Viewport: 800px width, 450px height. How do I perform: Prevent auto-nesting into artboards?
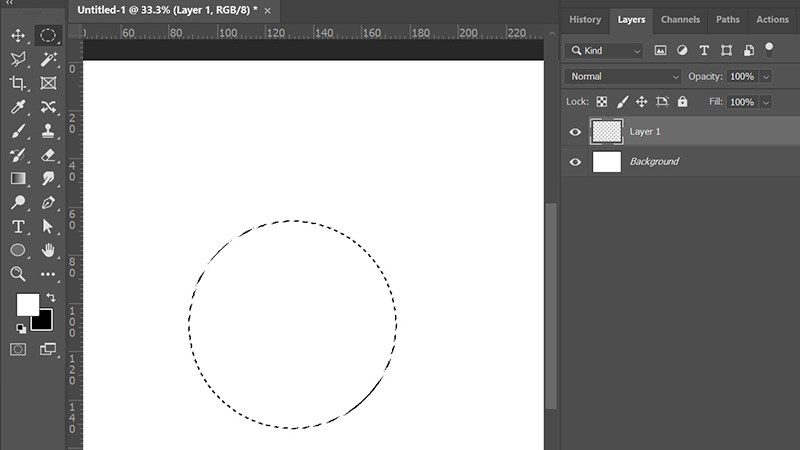click(x=662, y=102)
